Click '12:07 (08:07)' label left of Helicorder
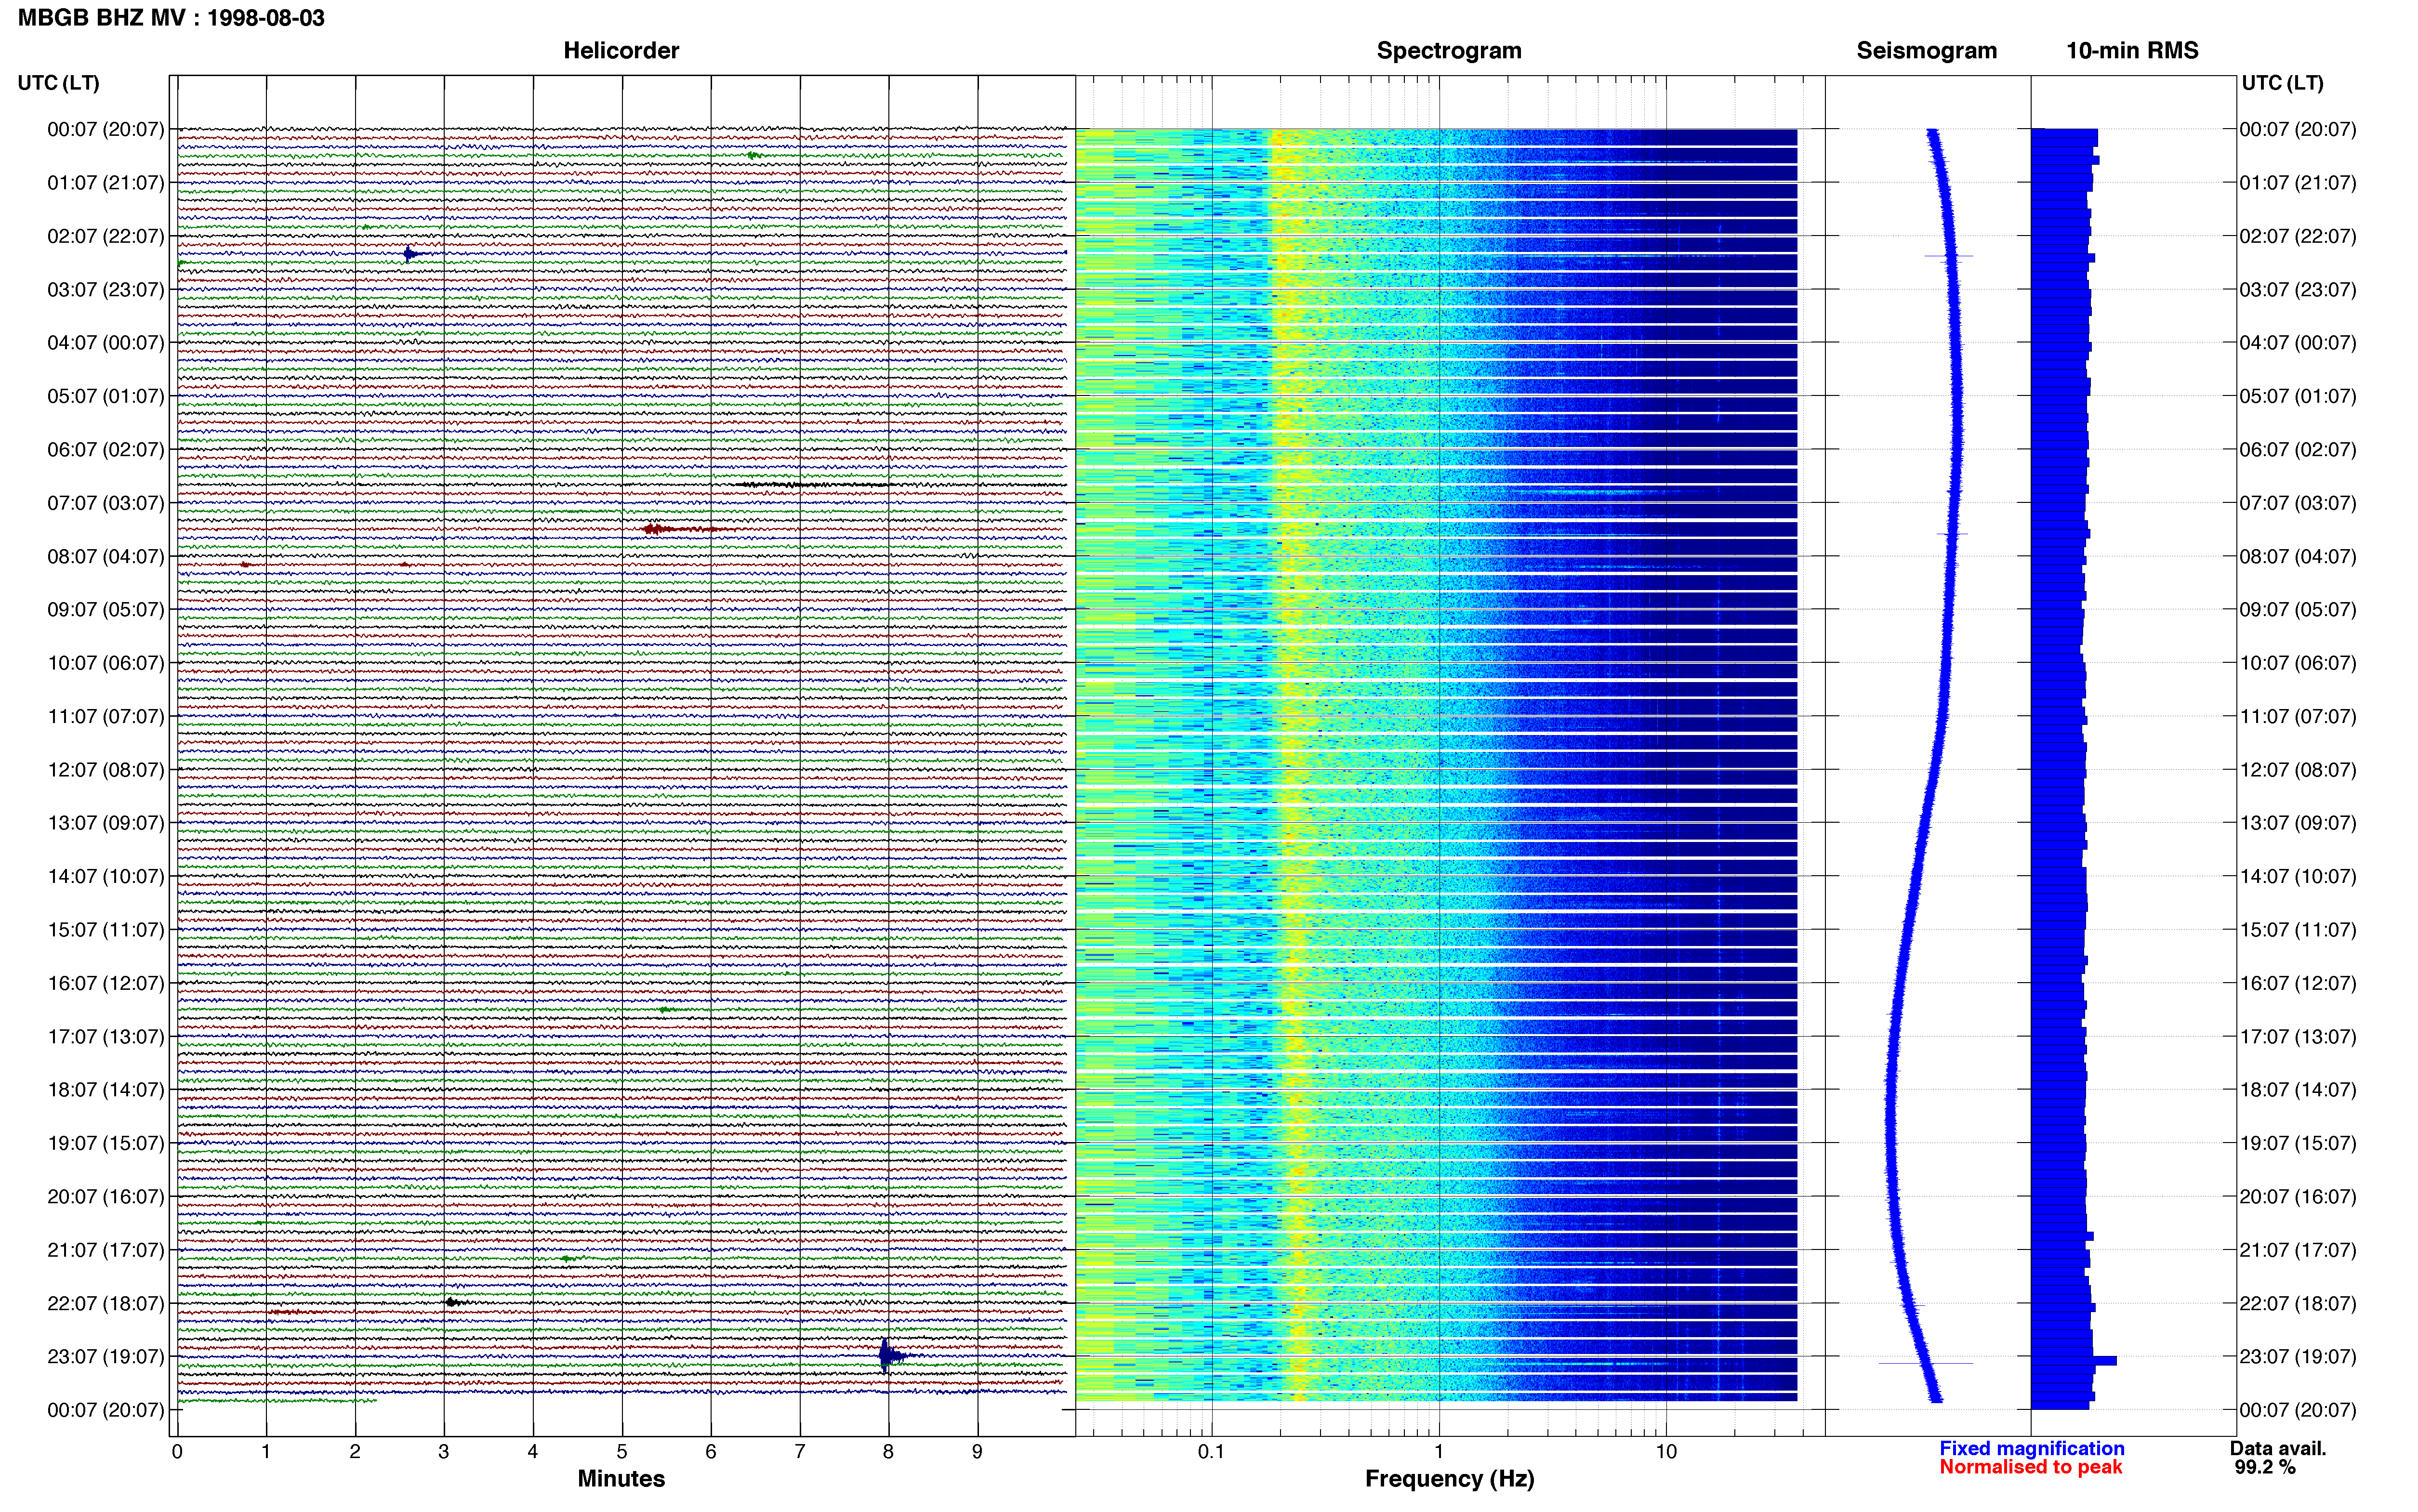Viewport: 2418px width, 1512px height. [x=106, y=770]
